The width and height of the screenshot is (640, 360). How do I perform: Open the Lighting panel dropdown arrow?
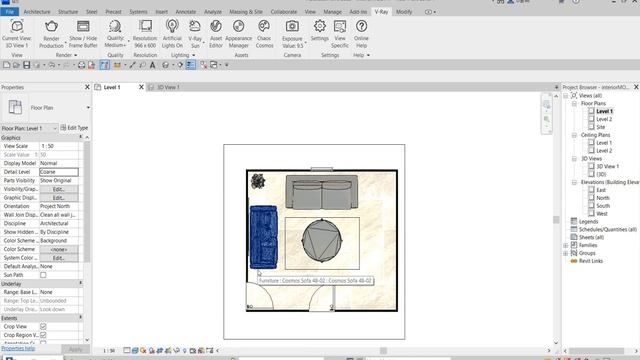pyautogui.click(x=193, y=55)
